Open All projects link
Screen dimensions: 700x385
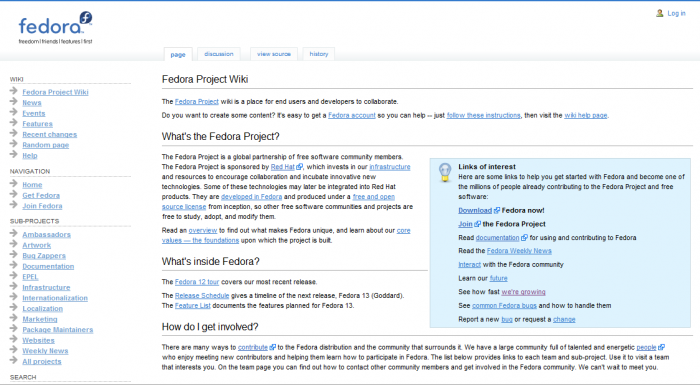(x=42, y=361)
